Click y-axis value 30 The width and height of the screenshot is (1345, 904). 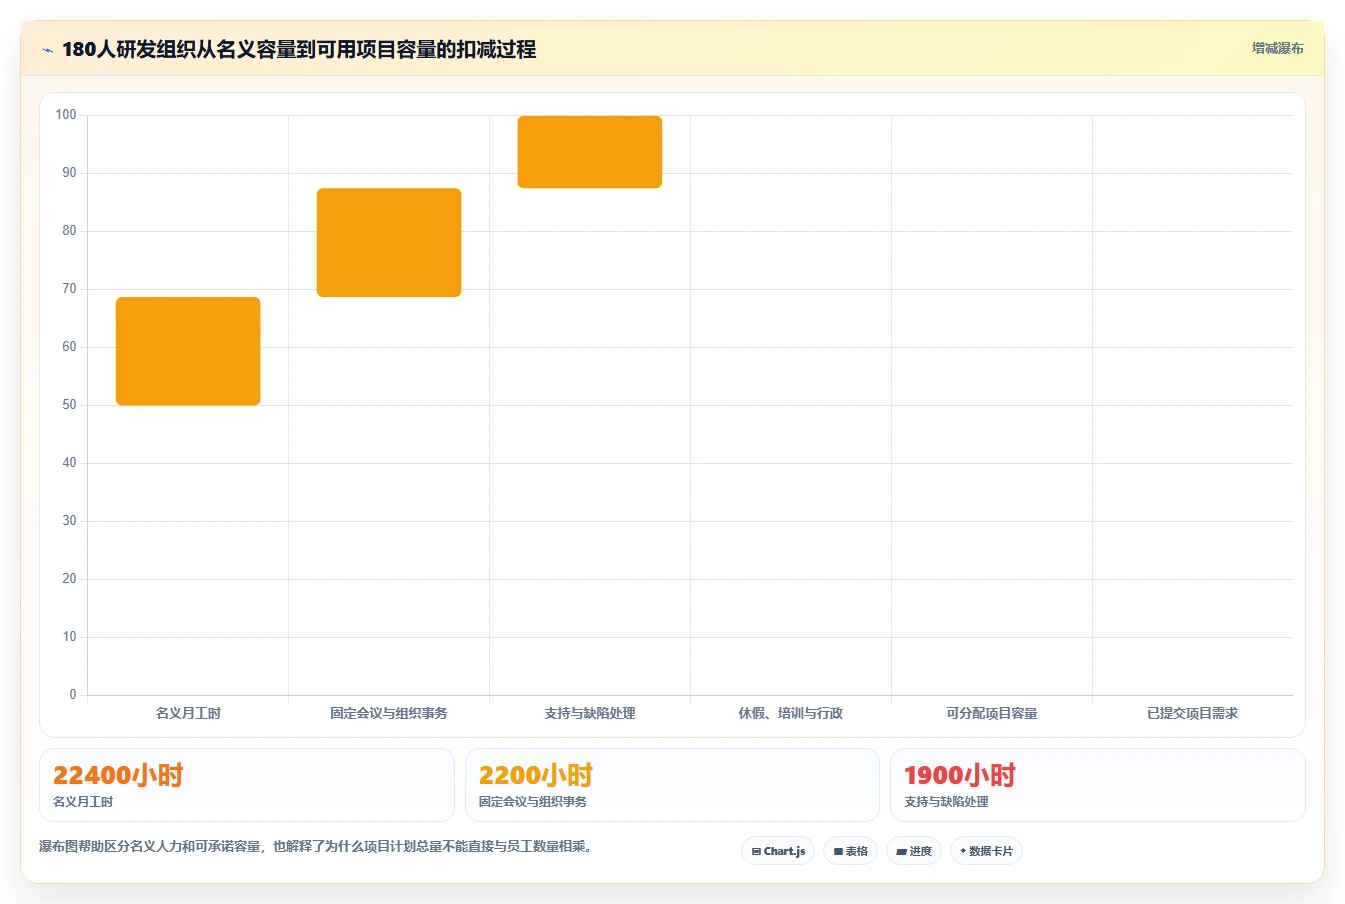pos(69,521)
